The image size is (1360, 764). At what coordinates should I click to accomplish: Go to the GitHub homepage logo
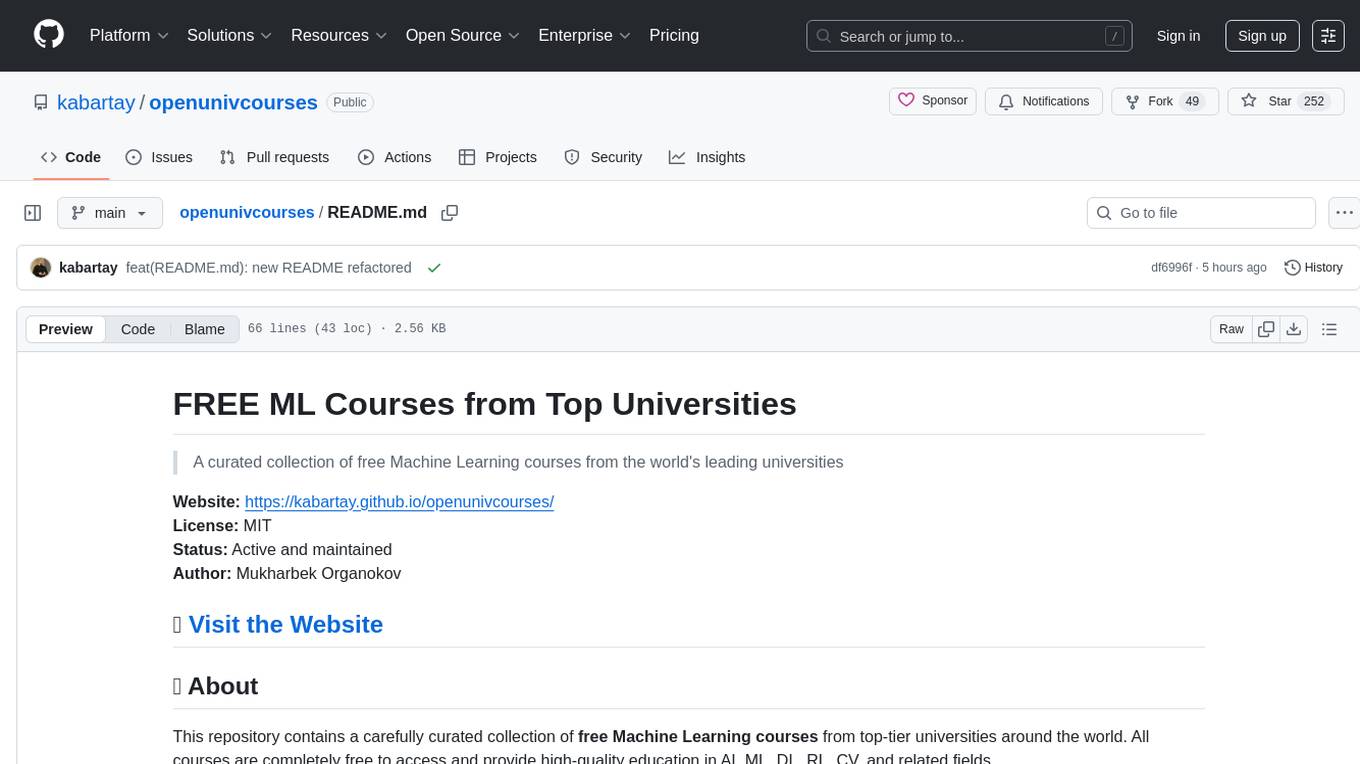(x=49, y=35)
